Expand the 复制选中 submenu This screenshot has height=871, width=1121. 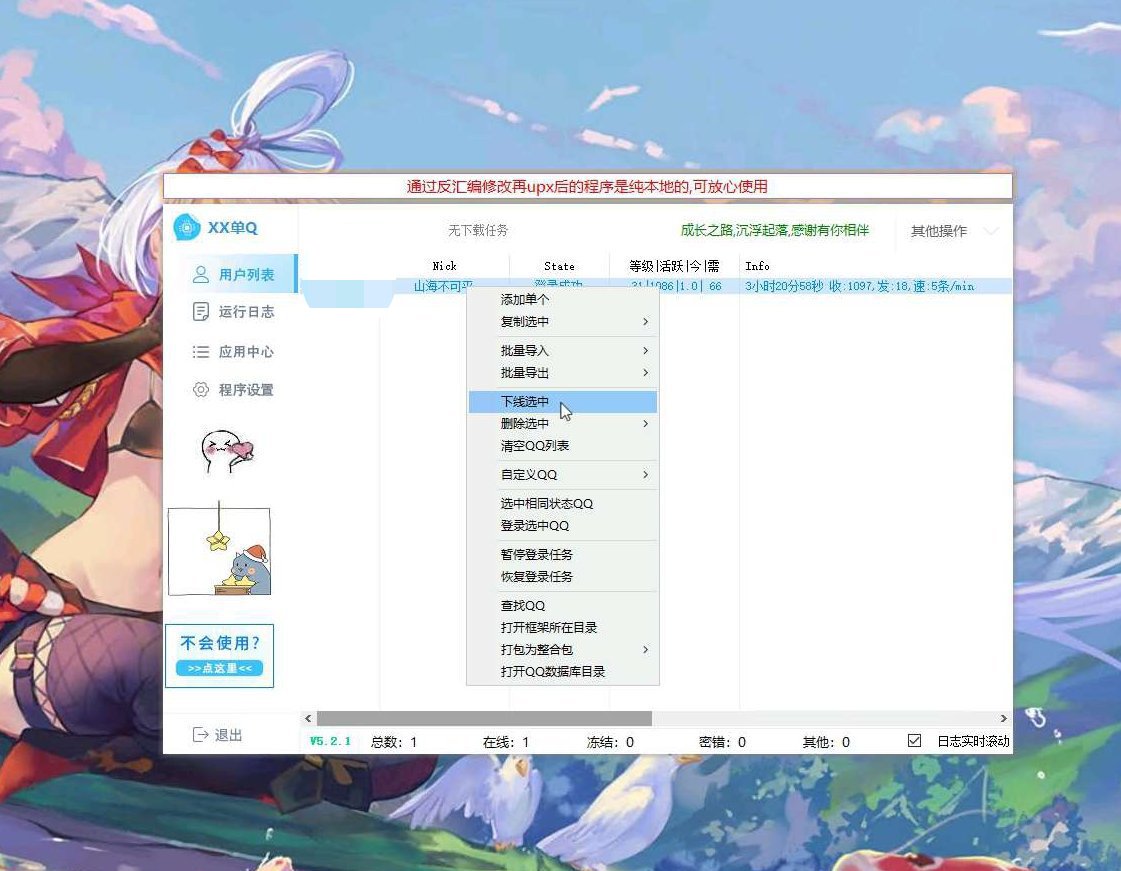click(645, 322)
